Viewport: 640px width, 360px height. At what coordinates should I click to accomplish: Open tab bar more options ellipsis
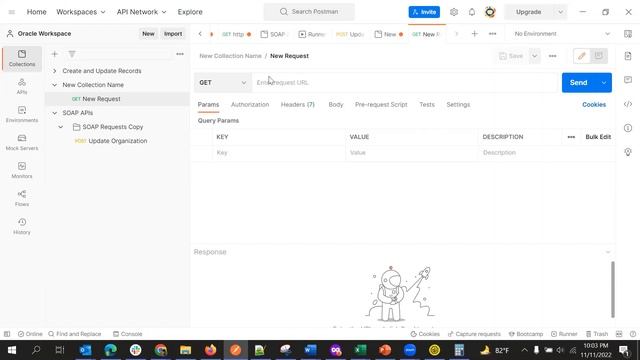pos(493,34)
